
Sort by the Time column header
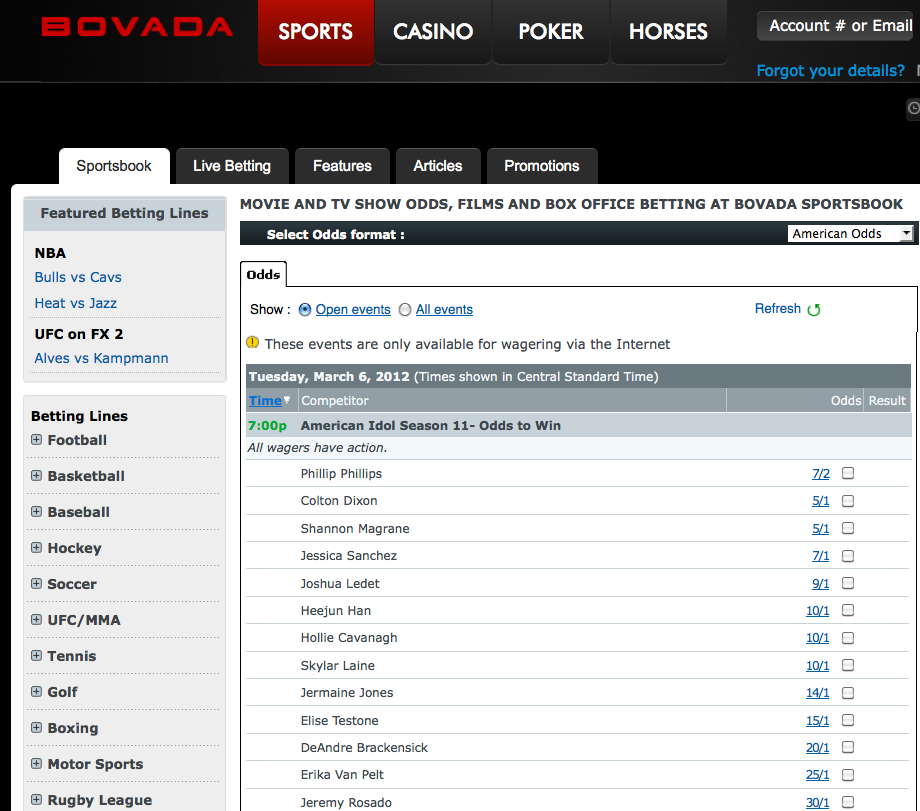[x=265, y=400]
